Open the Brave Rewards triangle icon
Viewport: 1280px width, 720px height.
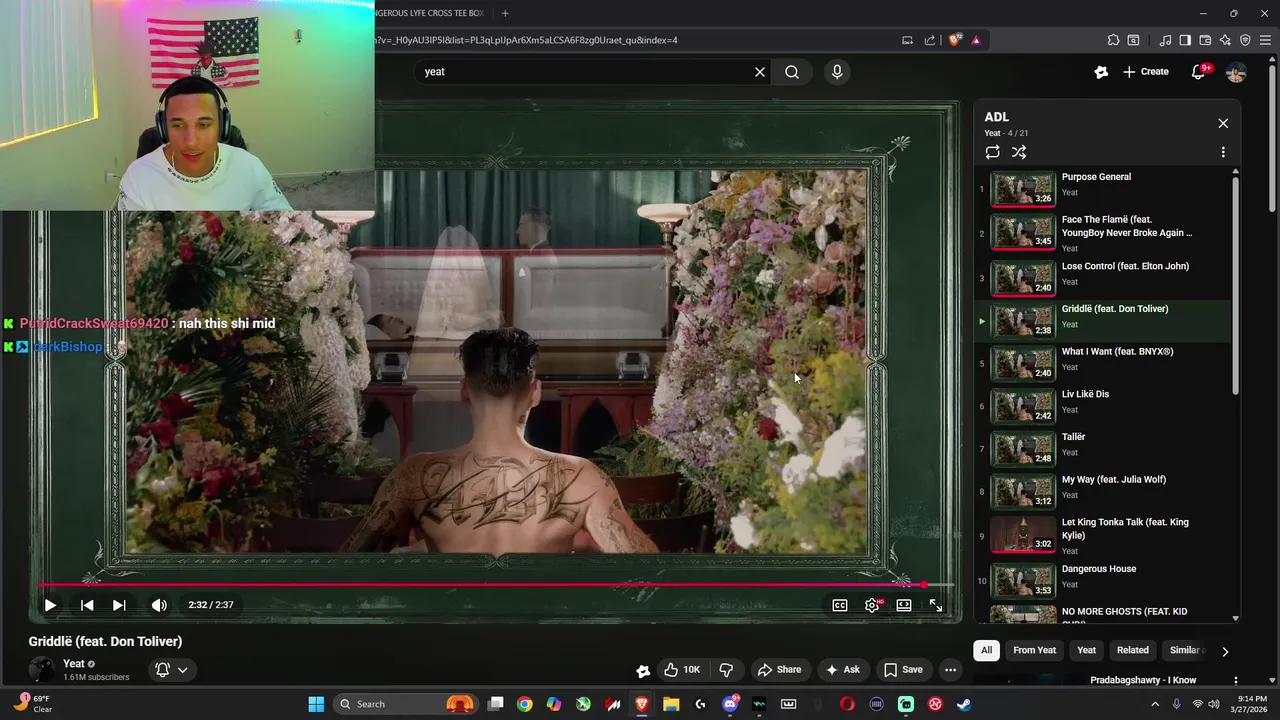tap(976, 40)
